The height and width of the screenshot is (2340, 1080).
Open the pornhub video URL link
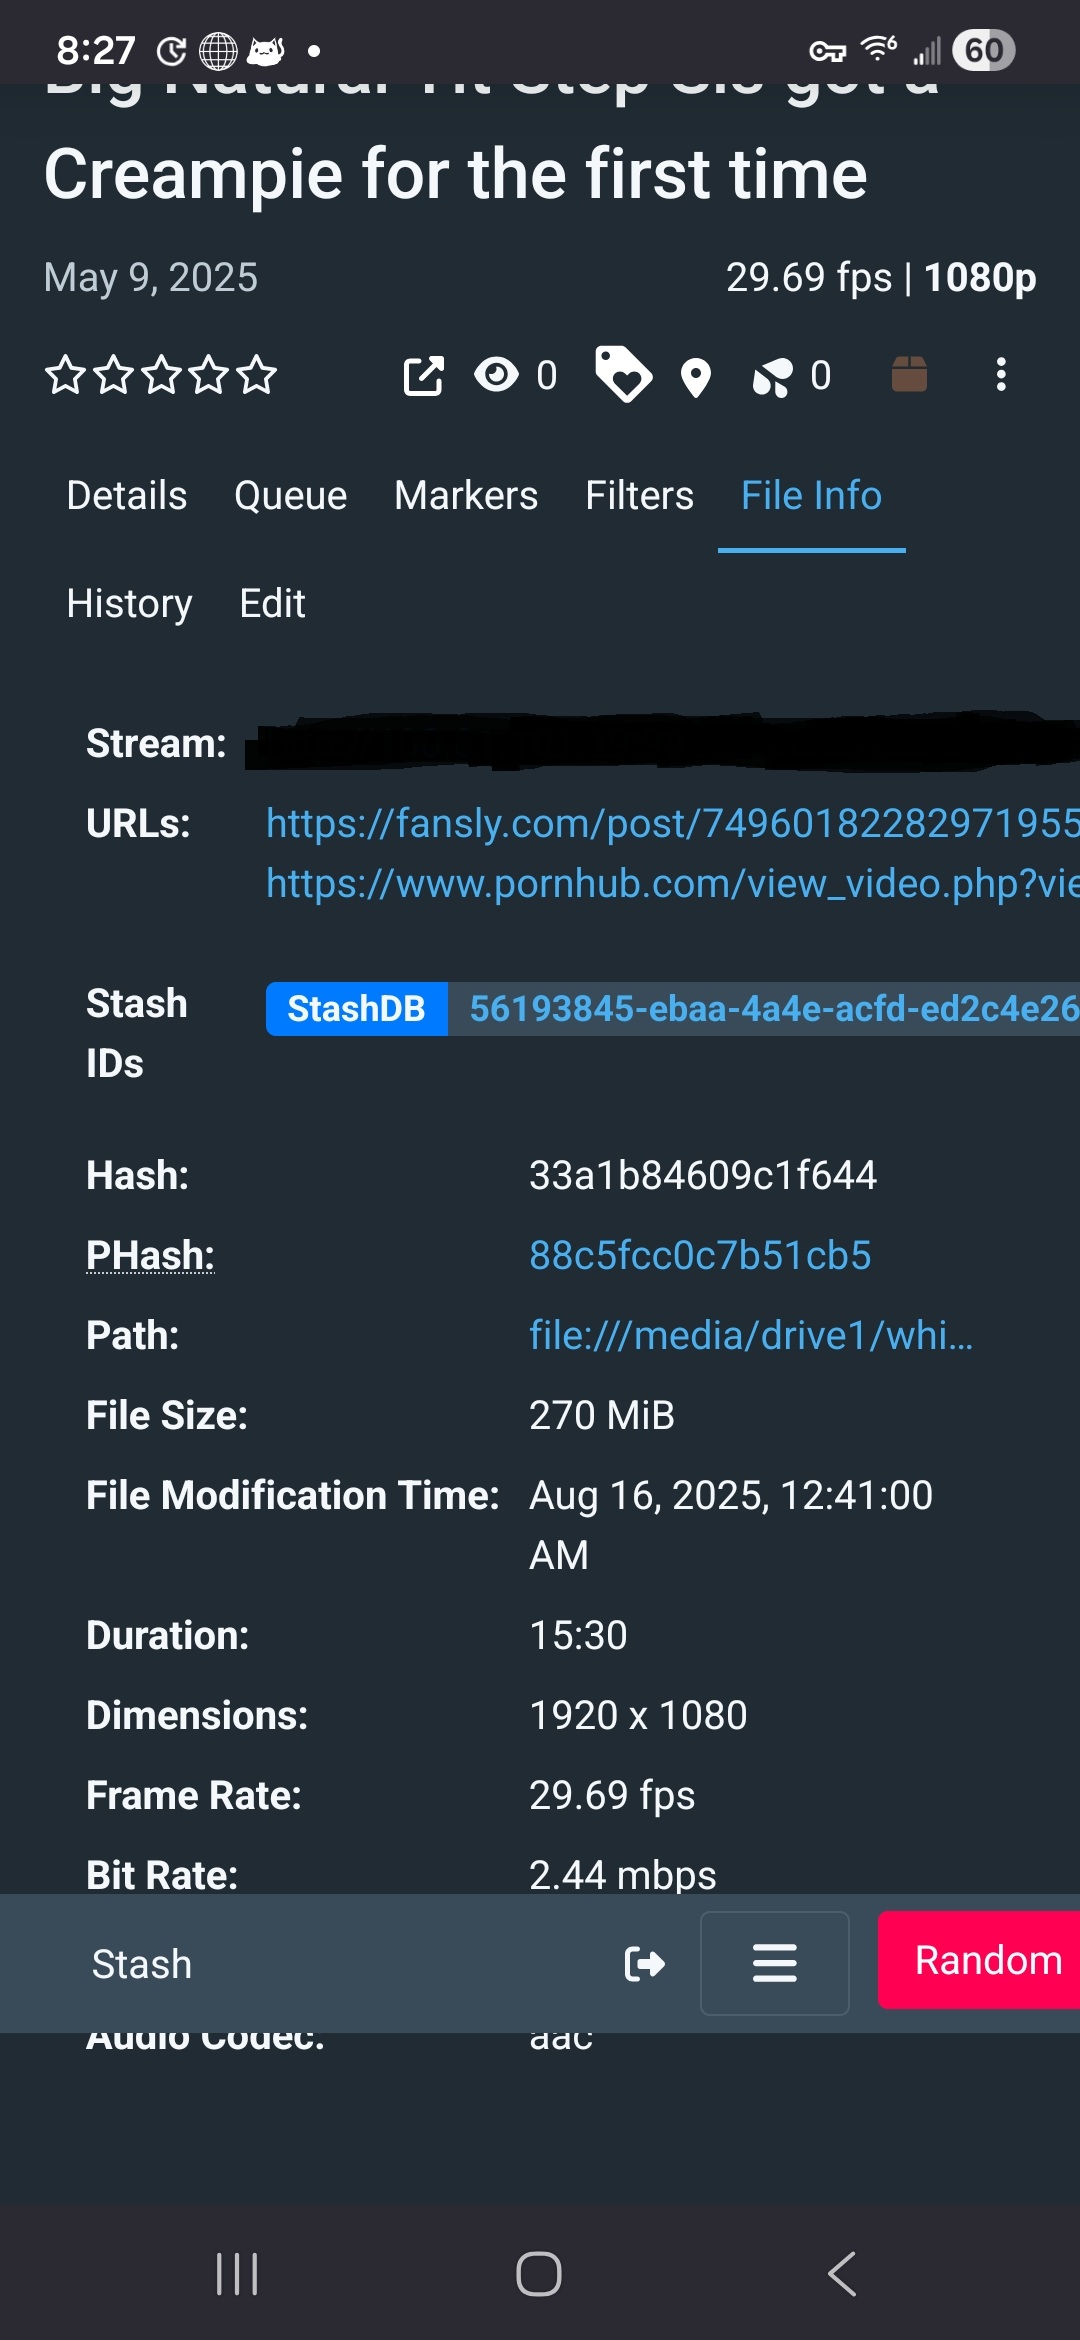click(x=650, y=884)
